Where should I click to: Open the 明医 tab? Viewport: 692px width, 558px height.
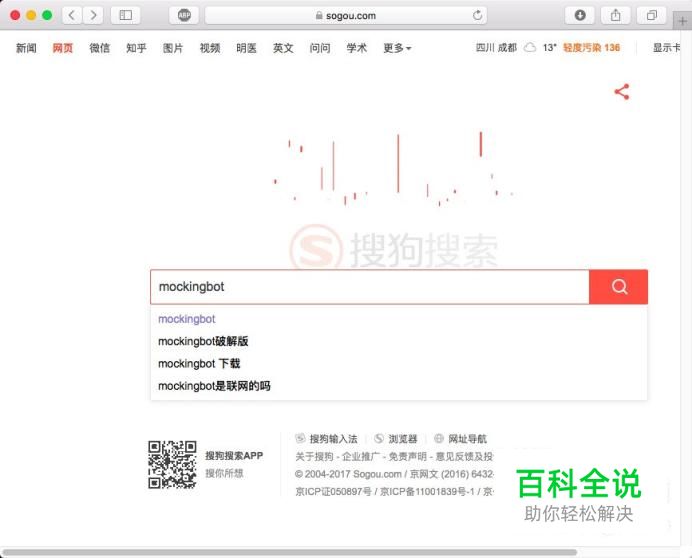tap(246, 48)
